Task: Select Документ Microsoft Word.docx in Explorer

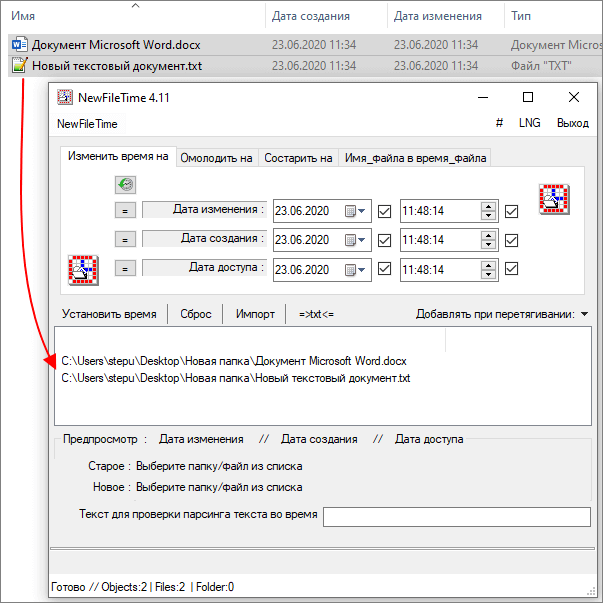Action: (116, 45)
